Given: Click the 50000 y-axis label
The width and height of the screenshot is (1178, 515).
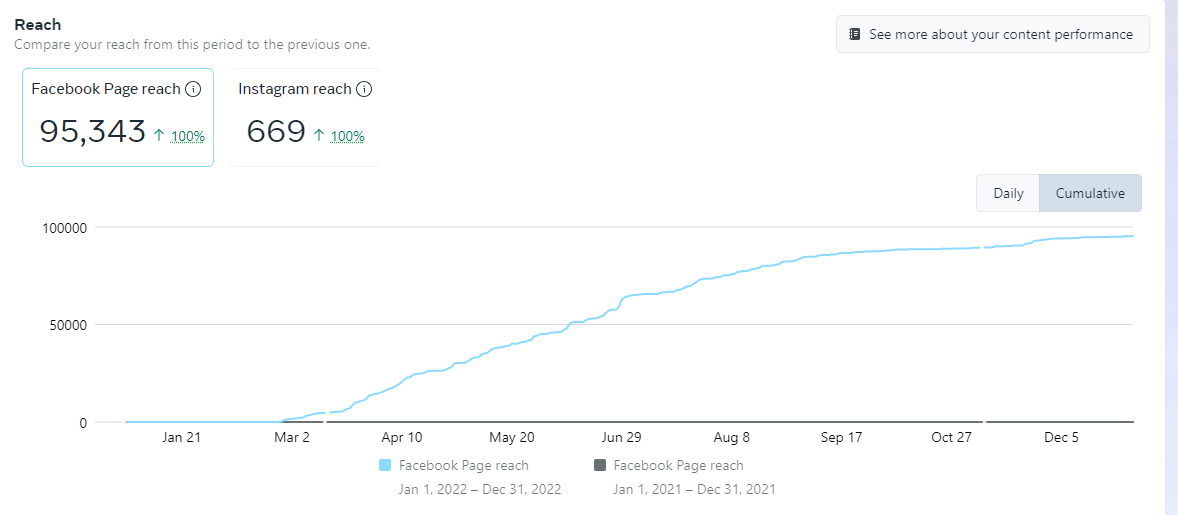Looking at the screenshot, I should tap(64, 325).
